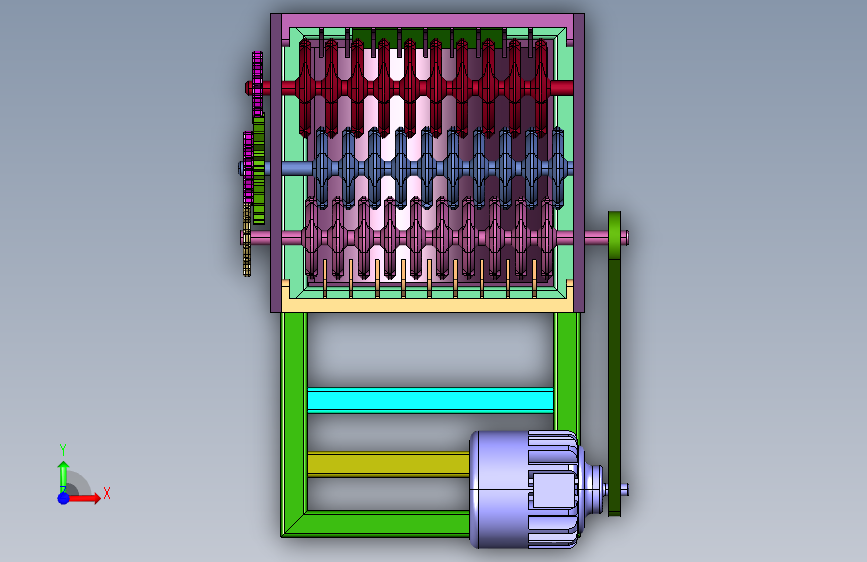867x562 pixels.
Task: Click the blue Z axis origin ball
Action: (64, 498)
